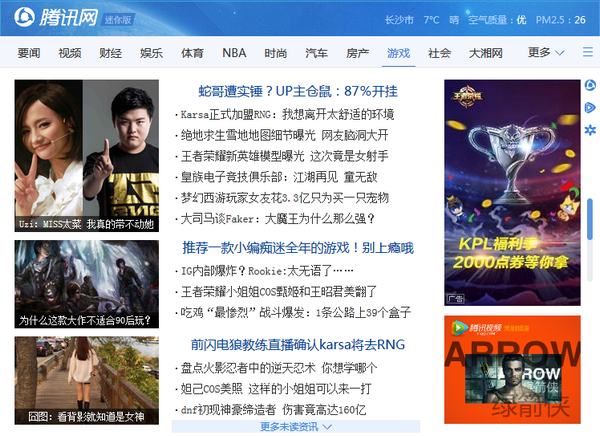Image resolution: width=600 pixels, height=436 pixels.
Task: Open article 王者荣耀新英雄模型曝光
Action: pos(284,156)
